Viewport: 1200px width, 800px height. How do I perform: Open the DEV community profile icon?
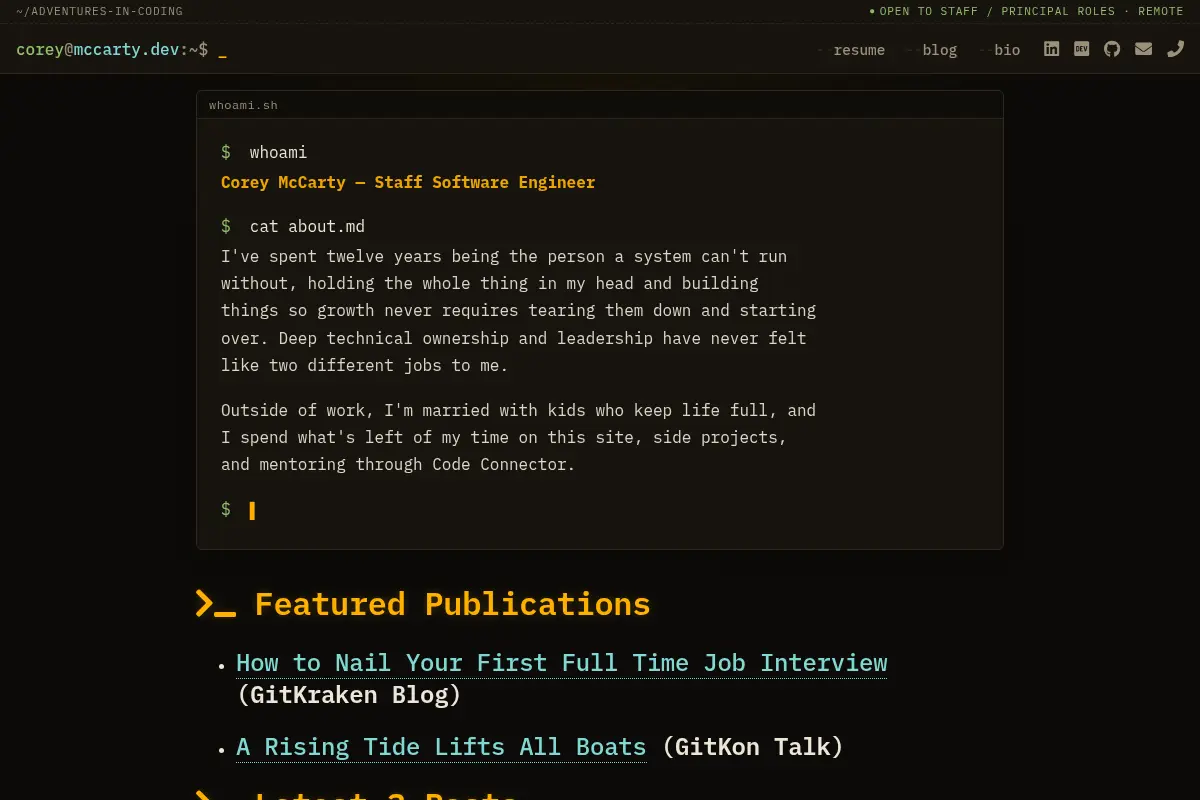[1081, 49]
